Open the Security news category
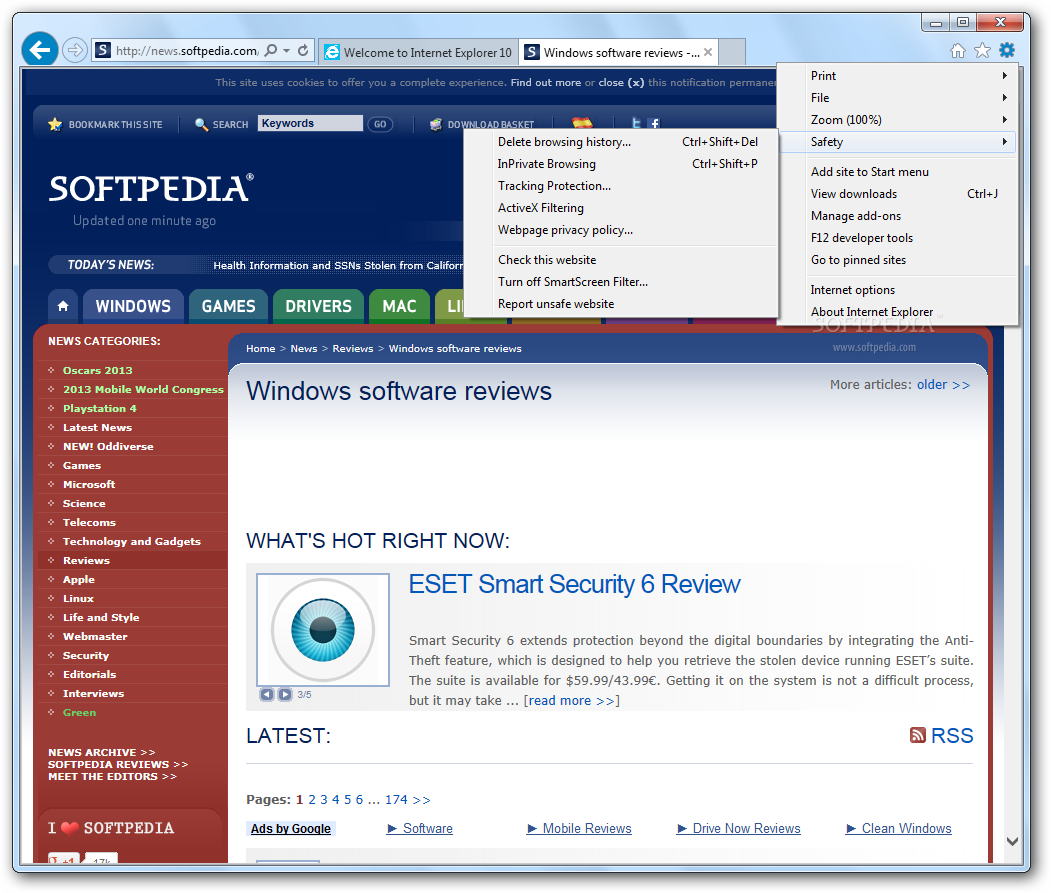This screenshot has height=893, width=1051. (86, 656)
